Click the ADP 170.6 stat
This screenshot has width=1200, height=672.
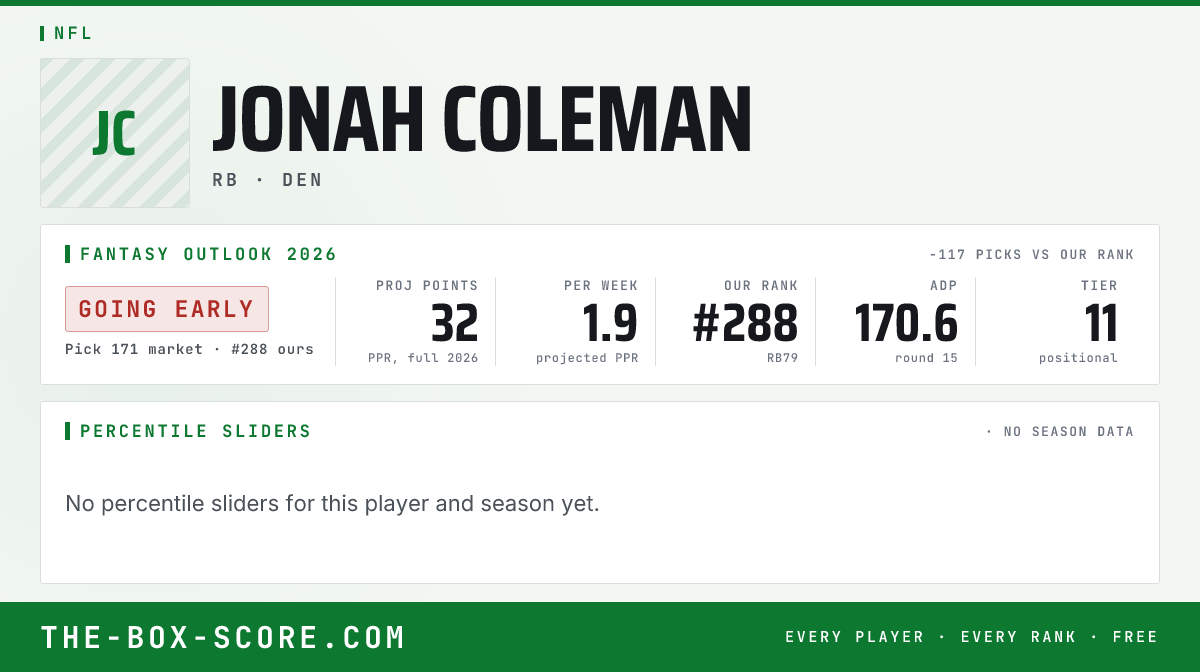pyautogui.click(x=906, y=324)
